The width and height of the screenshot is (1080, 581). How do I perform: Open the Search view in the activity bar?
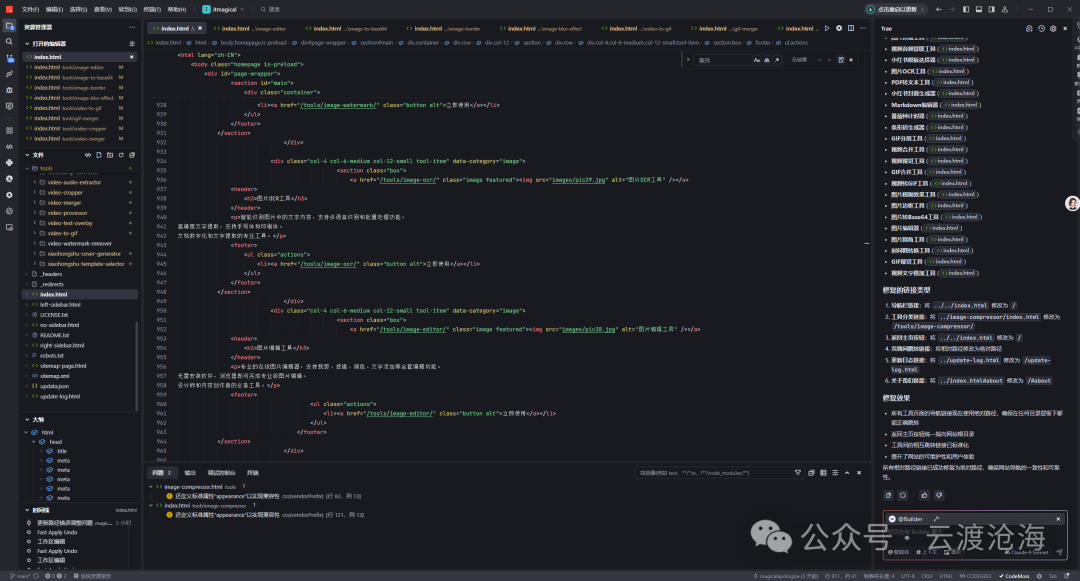[10, 42]
